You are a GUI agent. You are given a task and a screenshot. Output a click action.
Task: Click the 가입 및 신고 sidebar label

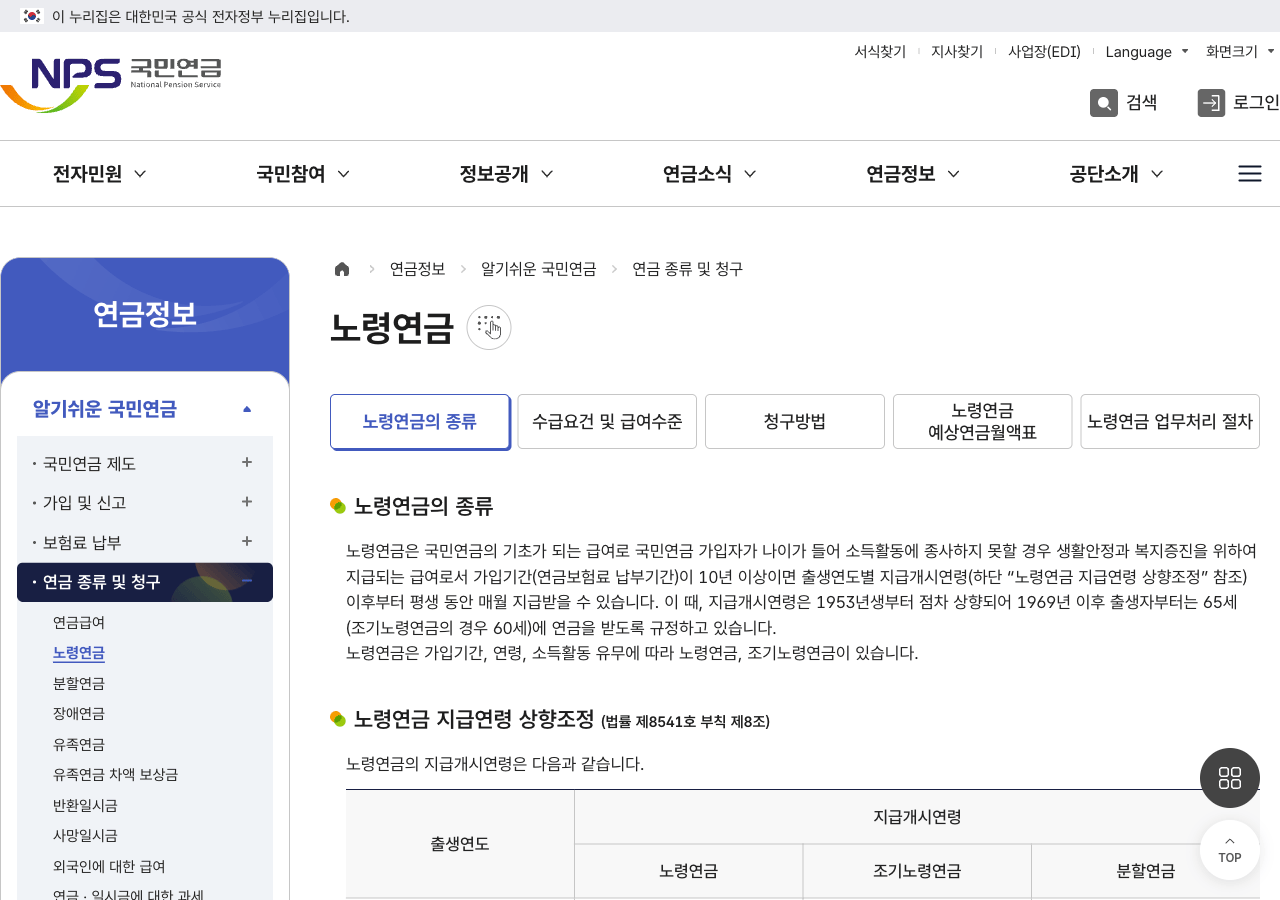pyautogui.click(x=85, y=503)
